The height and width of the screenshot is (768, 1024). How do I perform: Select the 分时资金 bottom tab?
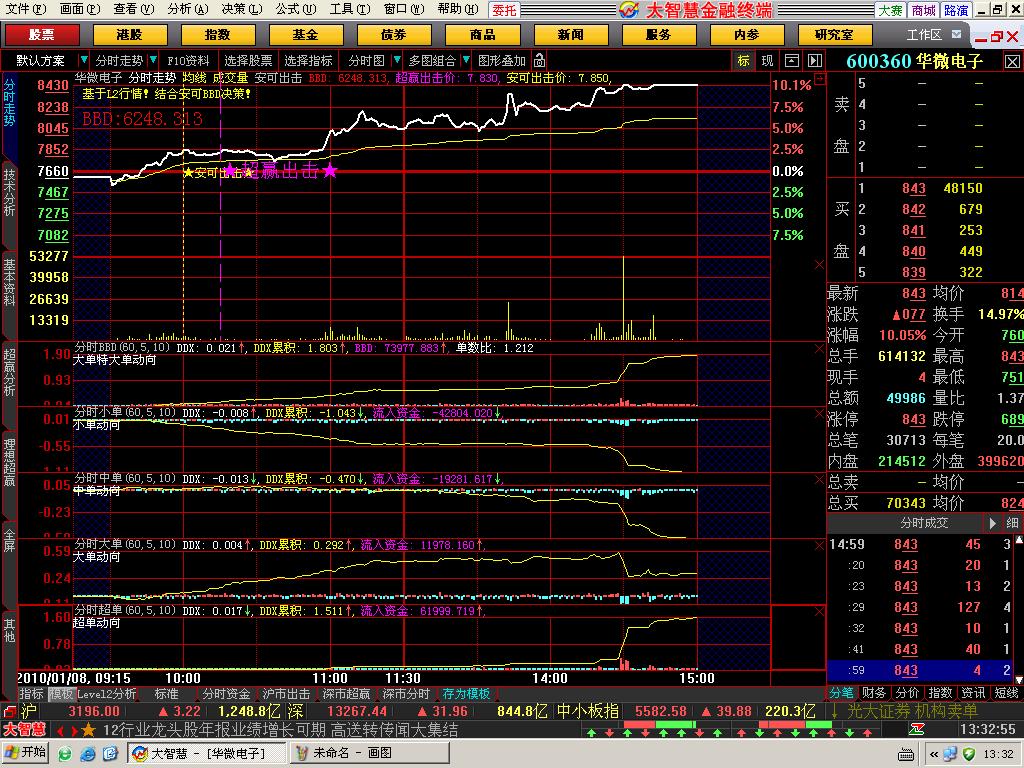click(x=227, y=694)
